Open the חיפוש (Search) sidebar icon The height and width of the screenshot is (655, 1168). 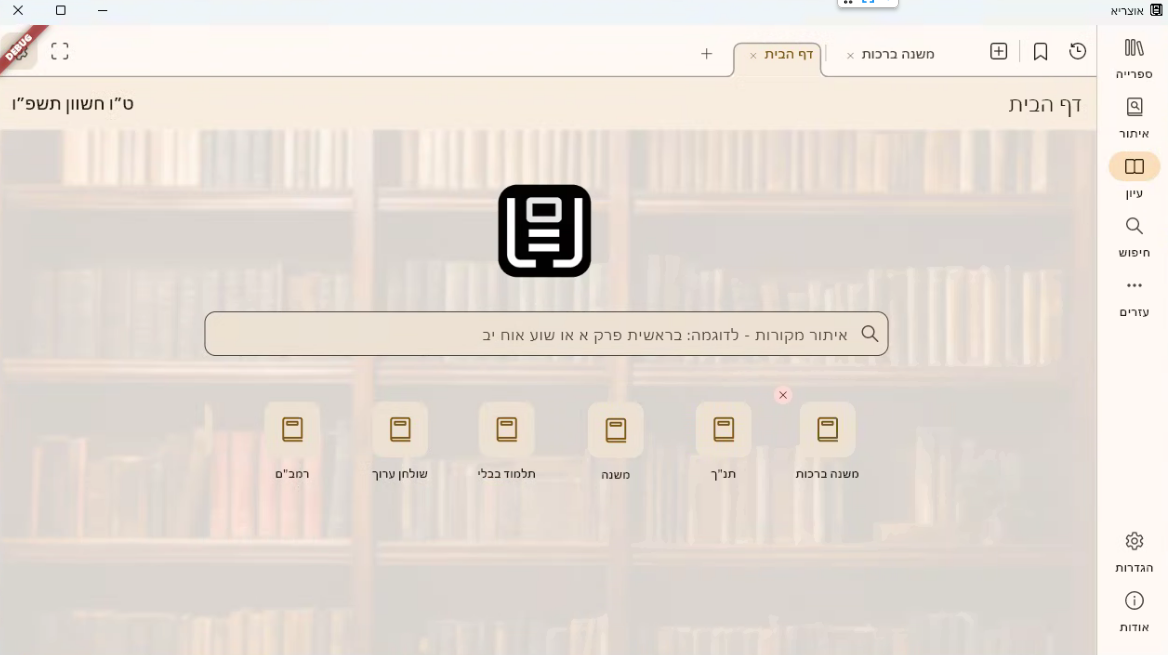(1134, 227)
